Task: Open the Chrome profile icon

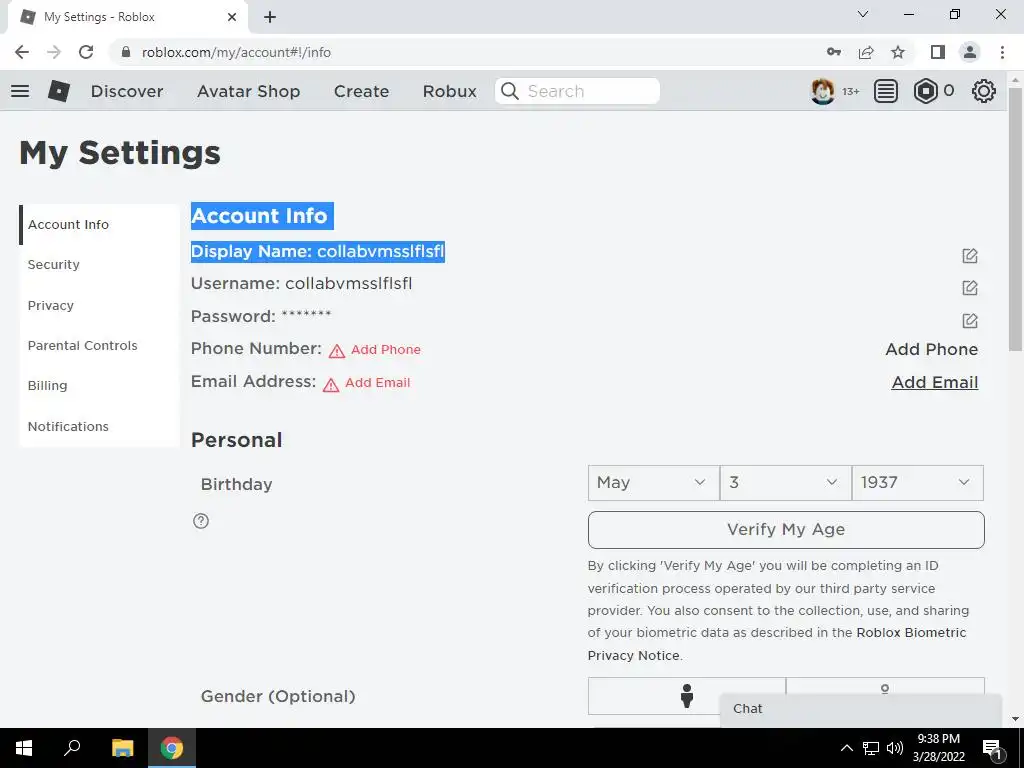Action: pos(970,52)
